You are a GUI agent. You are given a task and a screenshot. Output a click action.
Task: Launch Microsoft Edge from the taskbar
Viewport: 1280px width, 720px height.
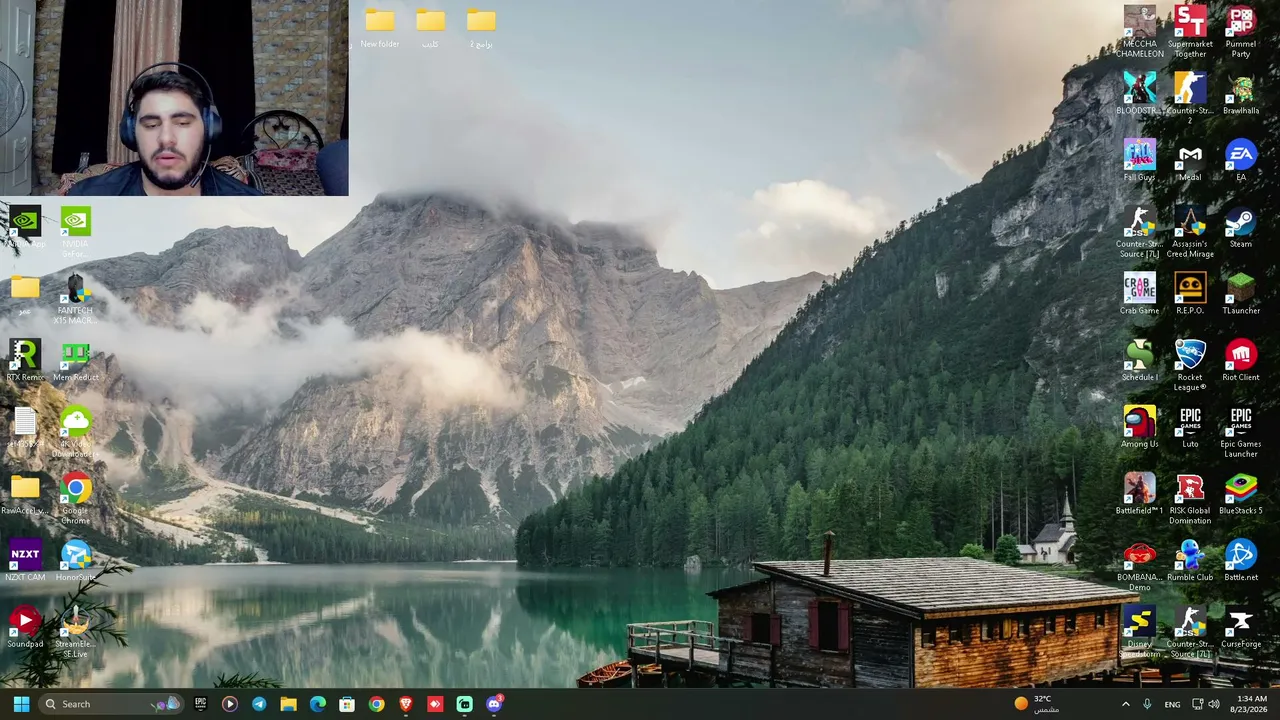point(317,704)
